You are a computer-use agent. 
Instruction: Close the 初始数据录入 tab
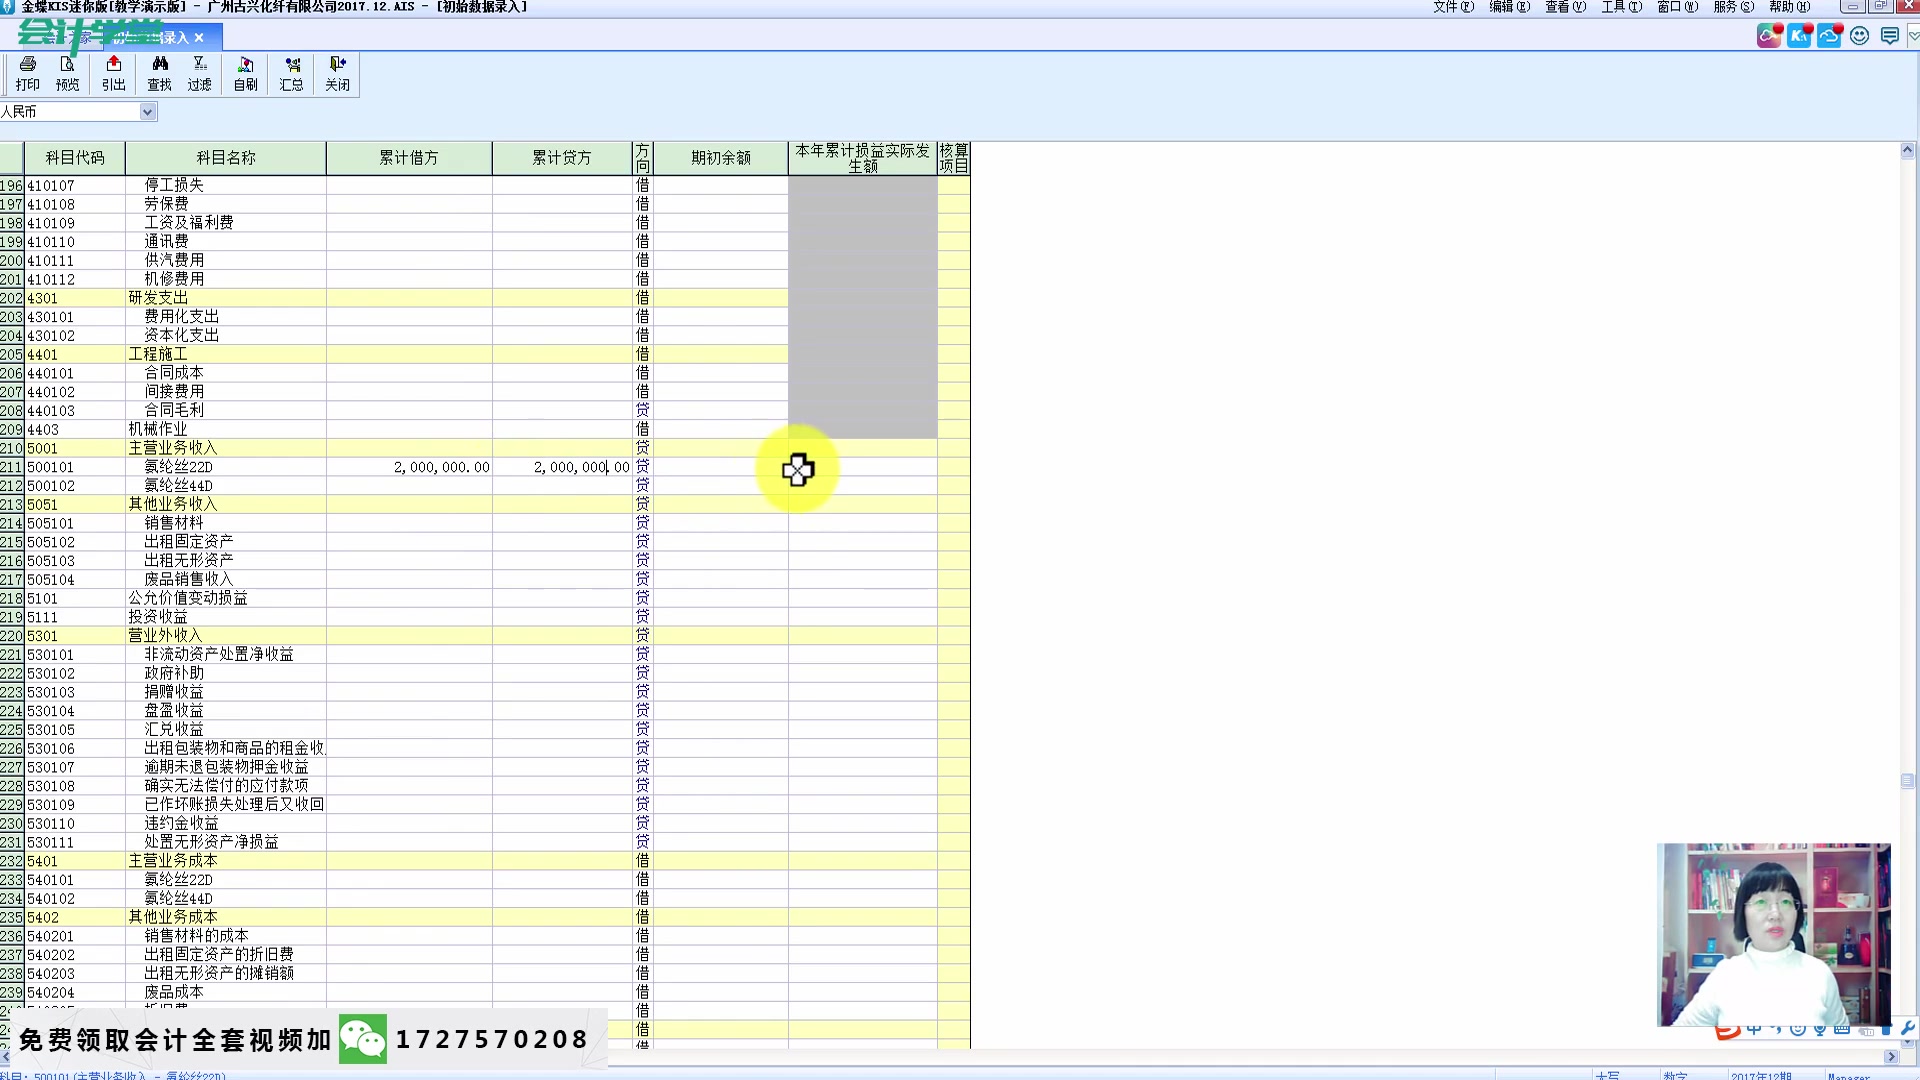199,38
